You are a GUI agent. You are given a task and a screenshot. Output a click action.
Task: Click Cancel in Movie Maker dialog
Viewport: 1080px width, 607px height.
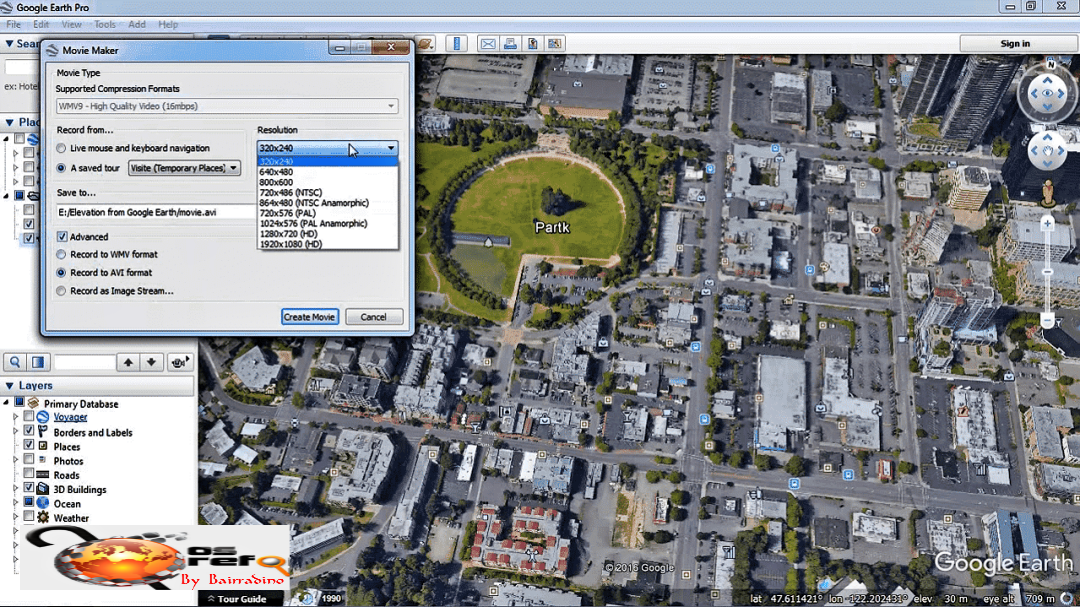coord(373,317)
